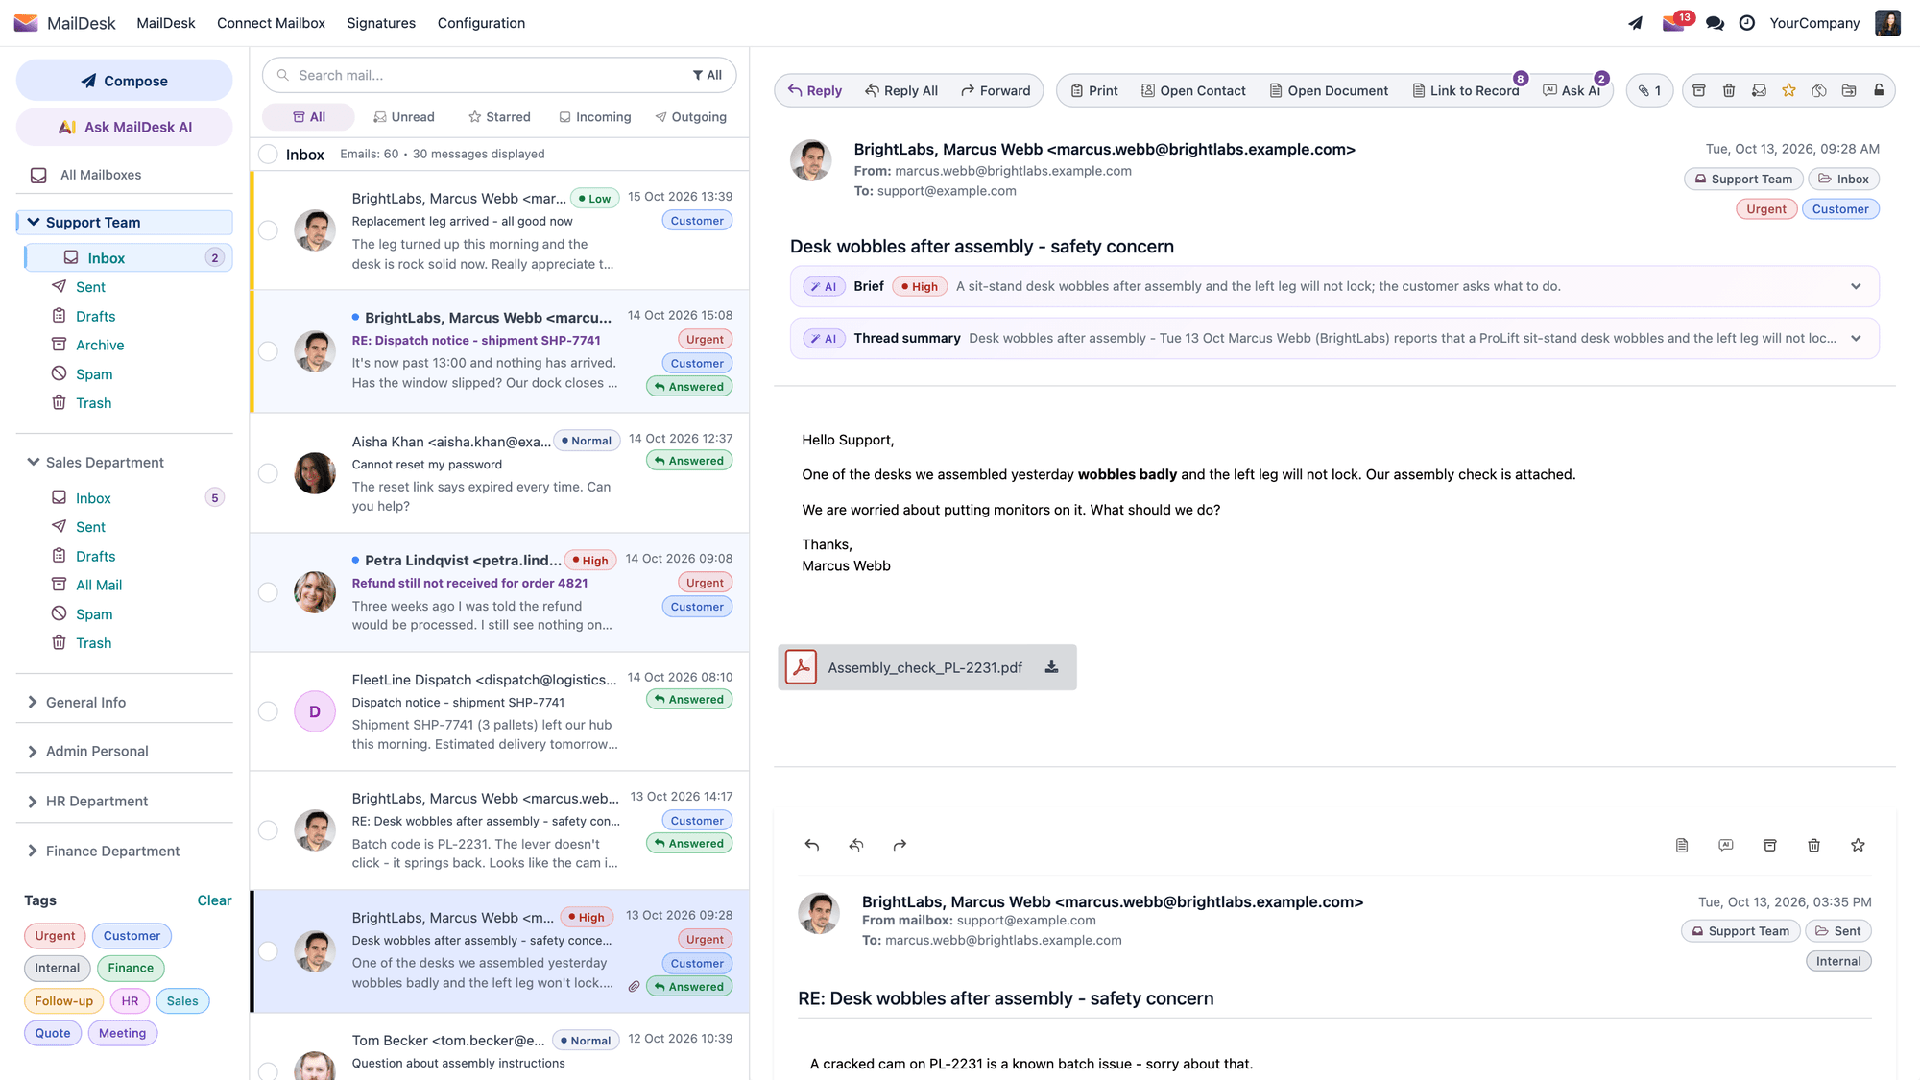Select the FleetLine Dispatch email checkbox
1920x1080 pixels.
click(x=268, y=711)
